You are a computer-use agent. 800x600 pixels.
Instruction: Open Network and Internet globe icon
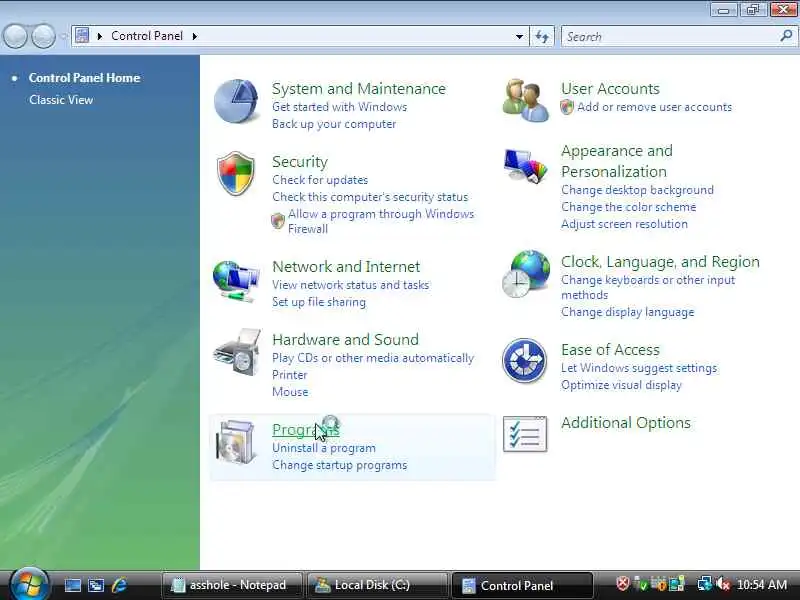pos(236,282)
